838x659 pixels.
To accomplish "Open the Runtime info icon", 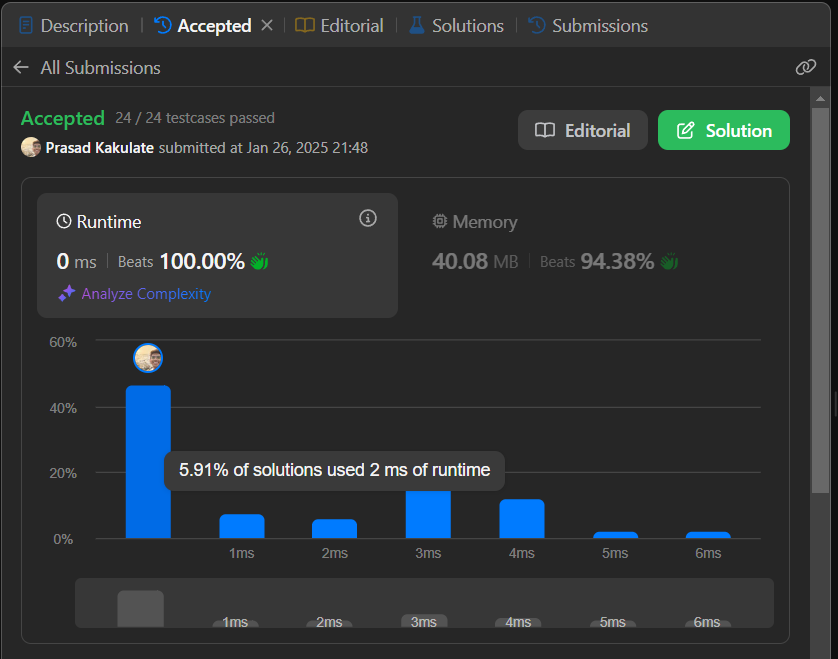I will coord(368,218).
